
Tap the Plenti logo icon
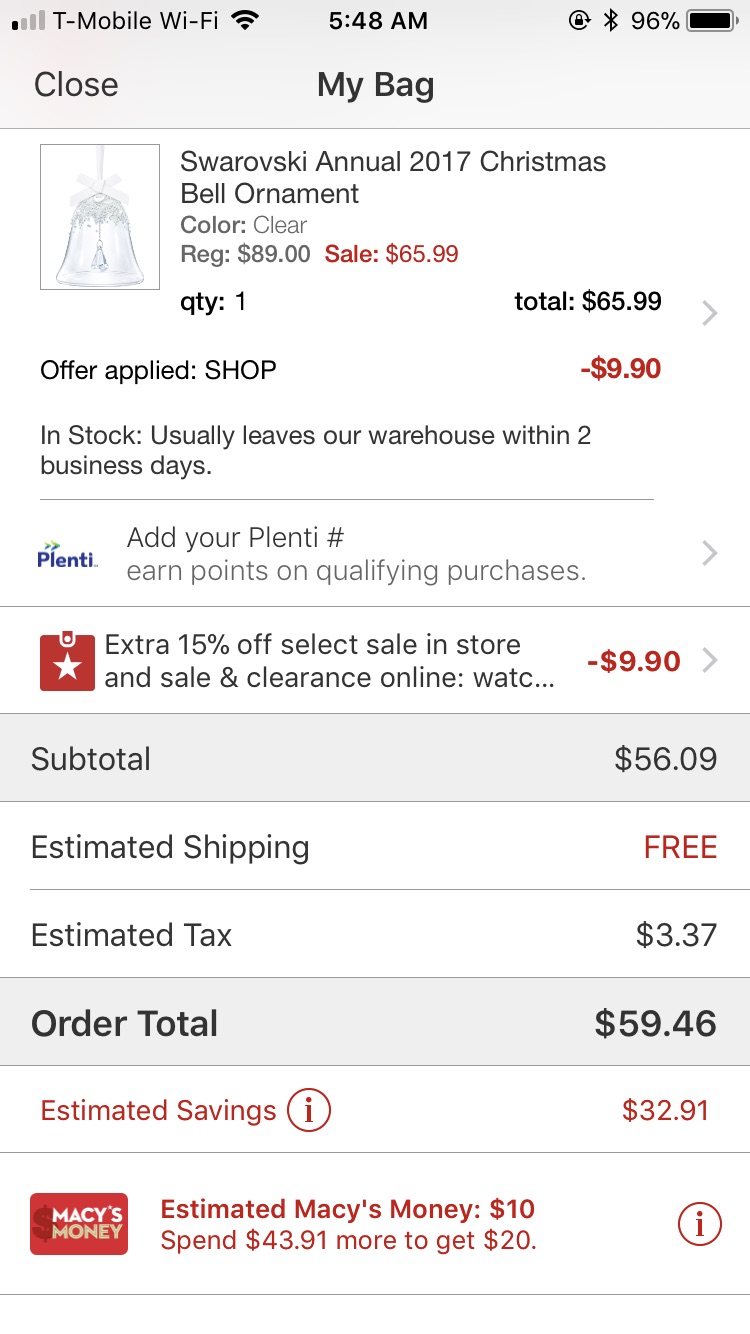click(67, 554)
